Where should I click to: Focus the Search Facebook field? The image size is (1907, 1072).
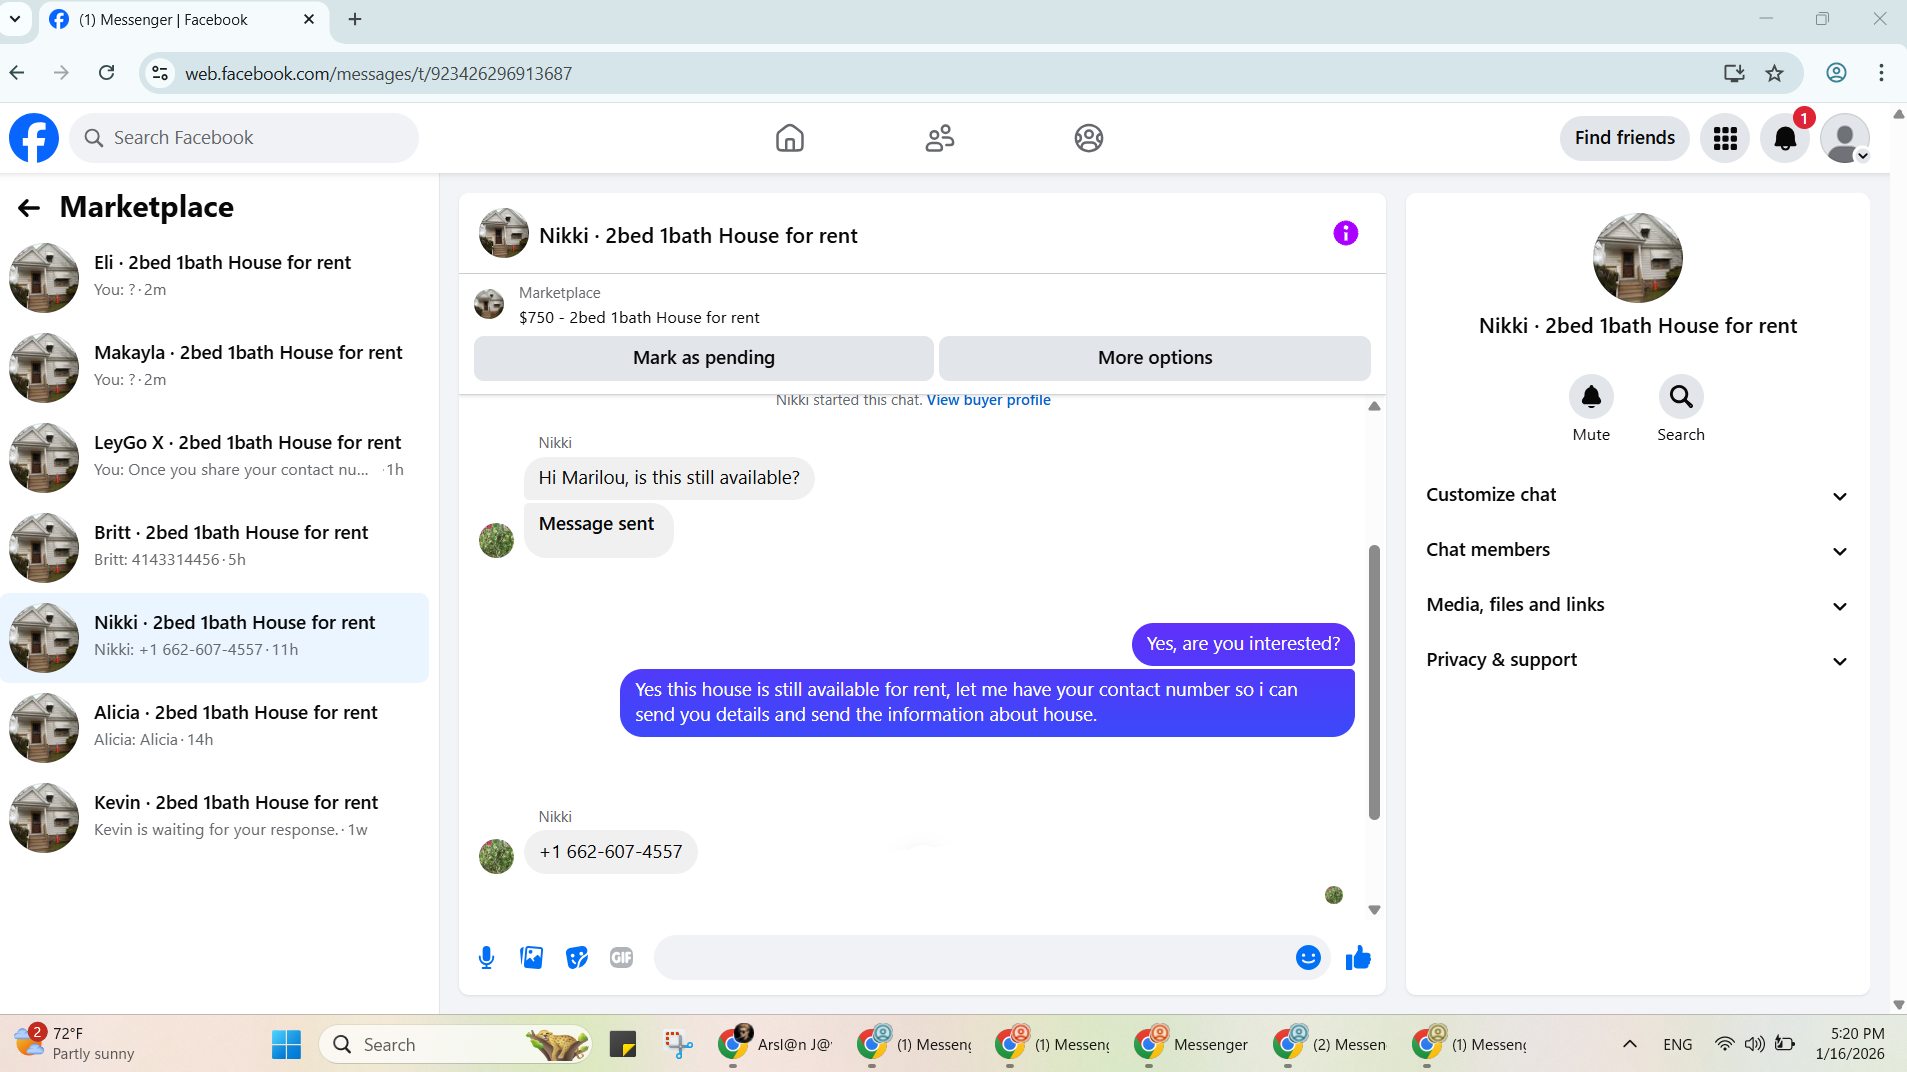tap(244, 138)
